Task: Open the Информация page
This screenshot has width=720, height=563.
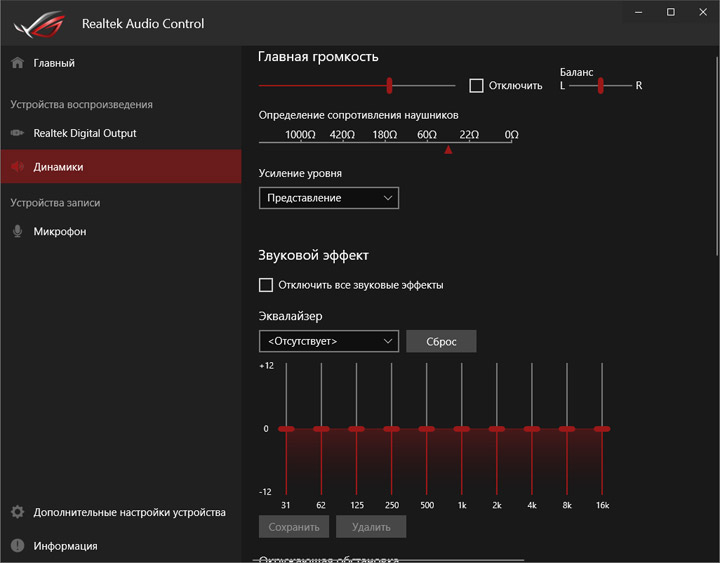Action: [121, 546]
